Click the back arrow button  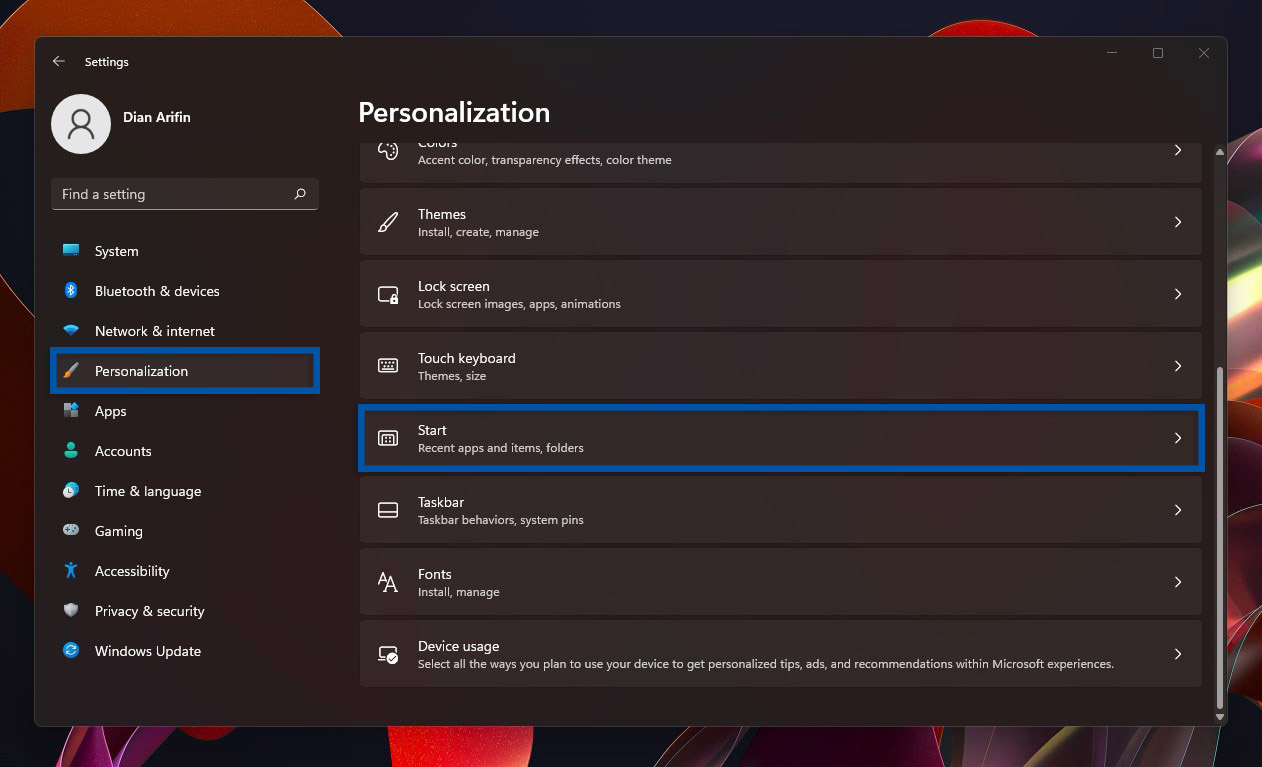pos(59,61)
